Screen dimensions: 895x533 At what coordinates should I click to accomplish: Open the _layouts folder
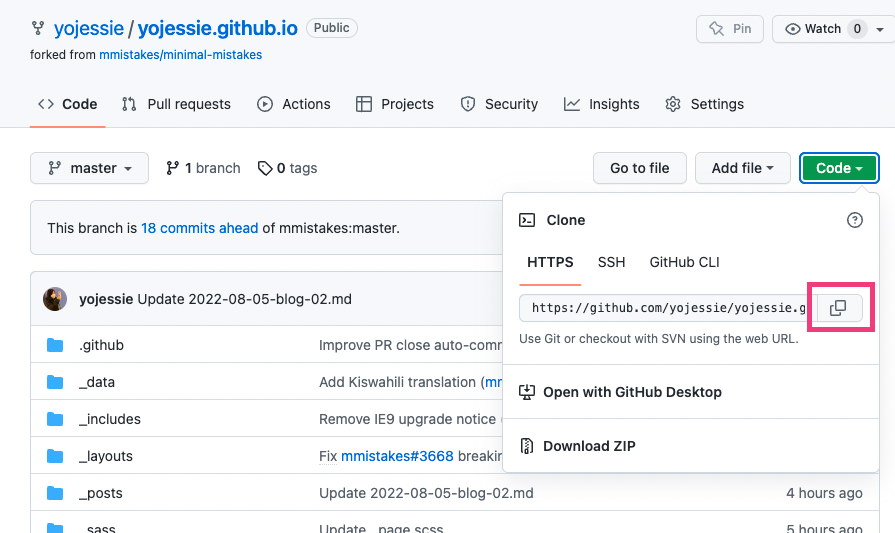point(106,456)
